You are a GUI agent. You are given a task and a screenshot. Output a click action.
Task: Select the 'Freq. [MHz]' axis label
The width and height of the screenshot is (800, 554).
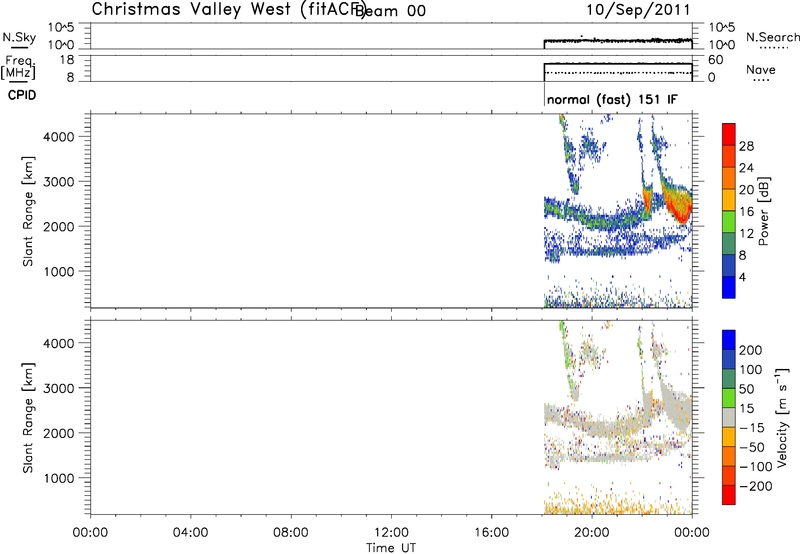tap(18, 67)
